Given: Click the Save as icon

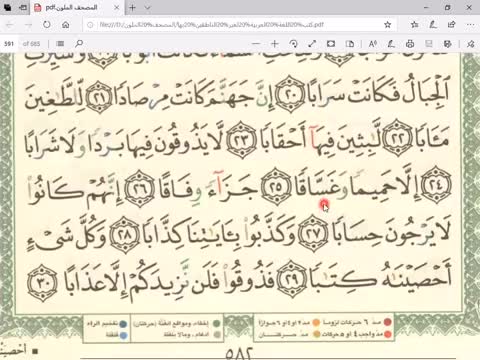Looking at the screenshot, I should pyautogui.click(x=448, y=44).
